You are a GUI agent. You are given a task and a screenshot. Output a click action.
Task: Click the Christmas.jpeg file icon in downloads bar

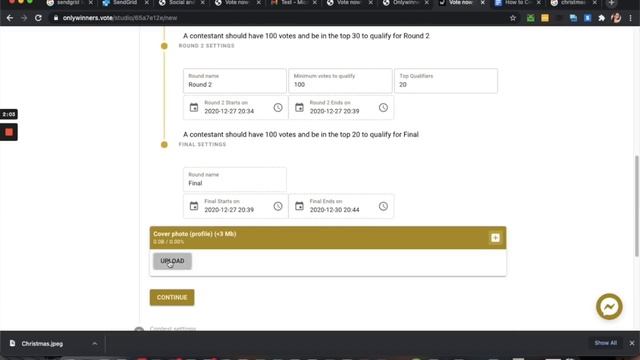[13, 343]
